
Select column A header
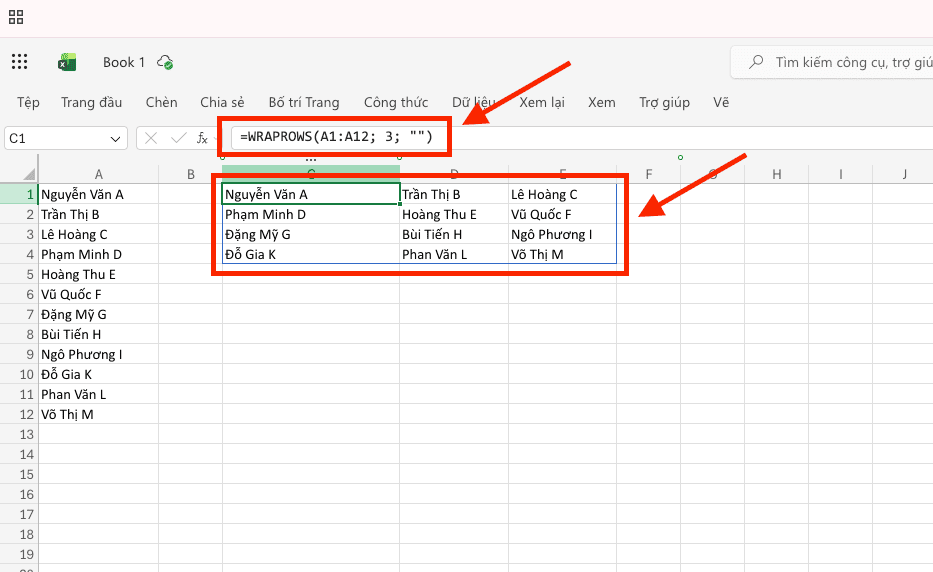point(99,174)
